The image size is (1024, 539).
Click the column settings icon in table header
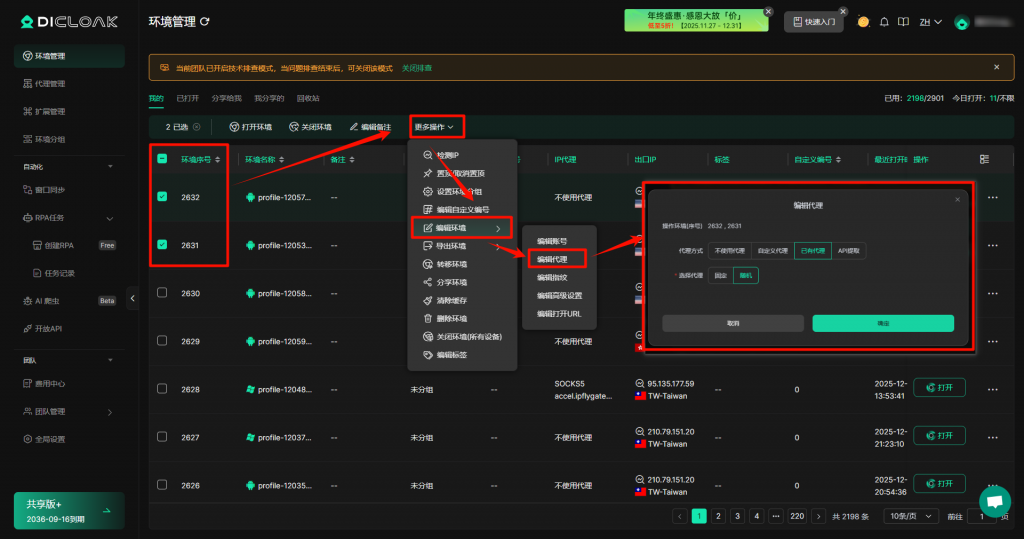point(984,159)
